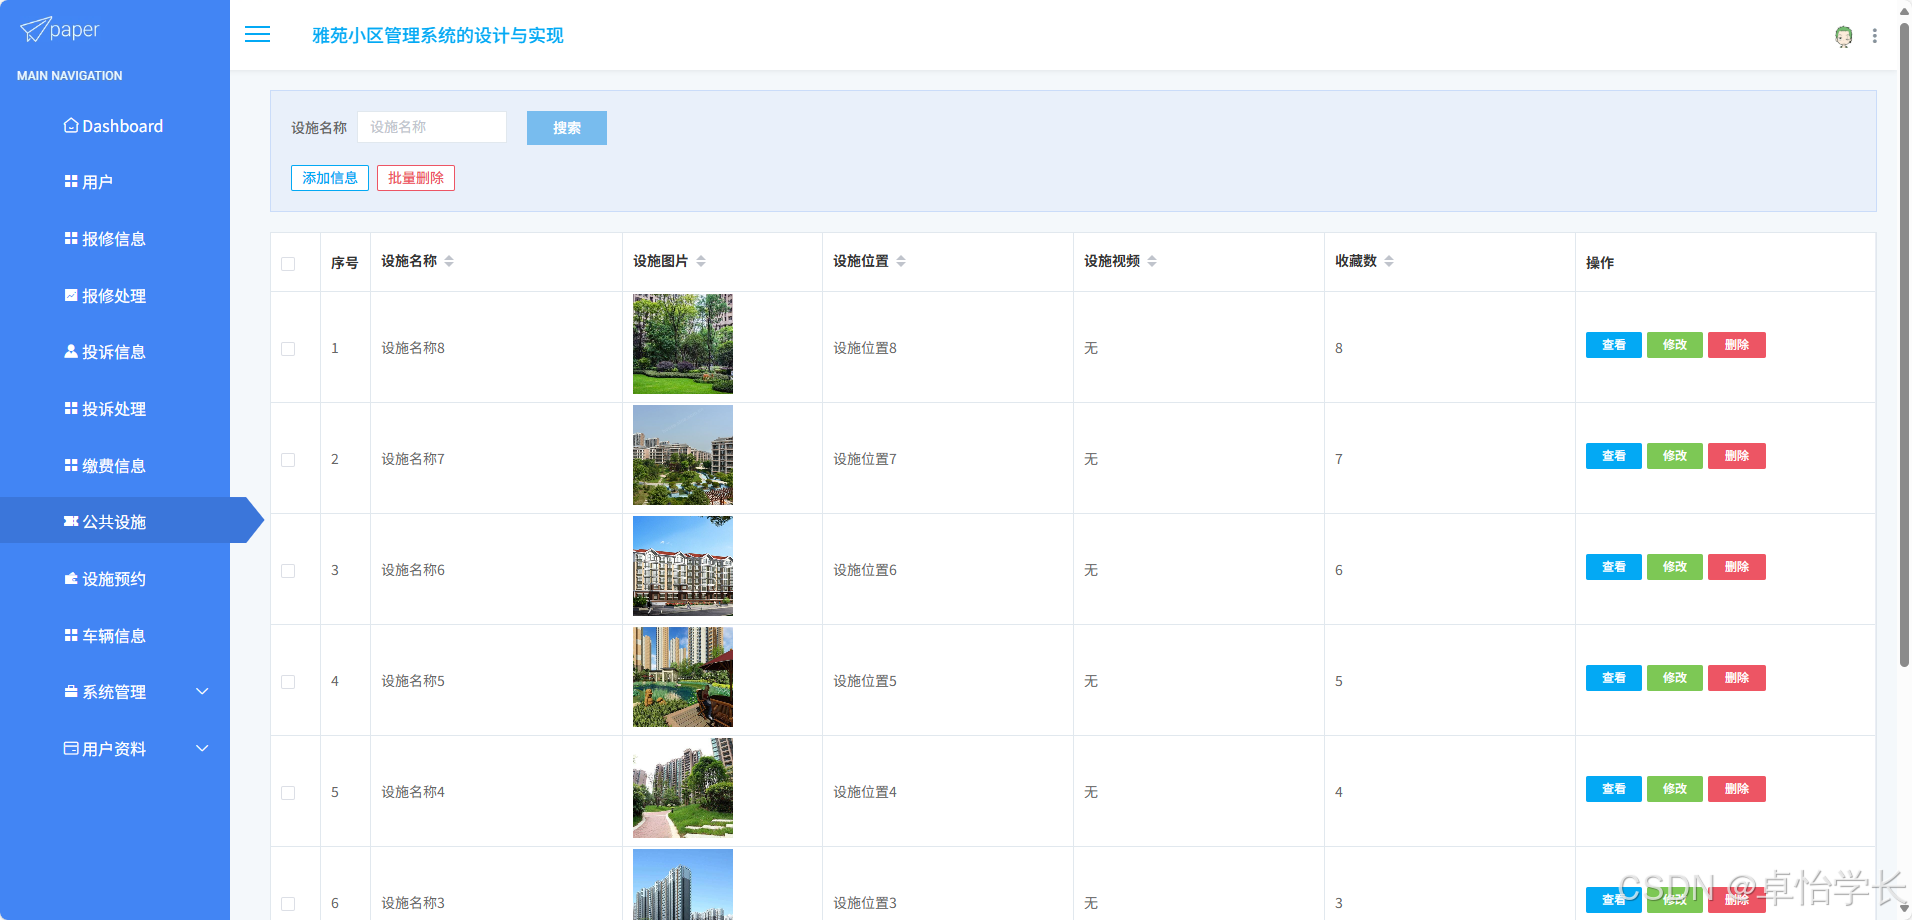Viewport: 1912px width, 920px height.
Task: Open the garden thumbnail for 设施名称8
Action: pos(683,344)
